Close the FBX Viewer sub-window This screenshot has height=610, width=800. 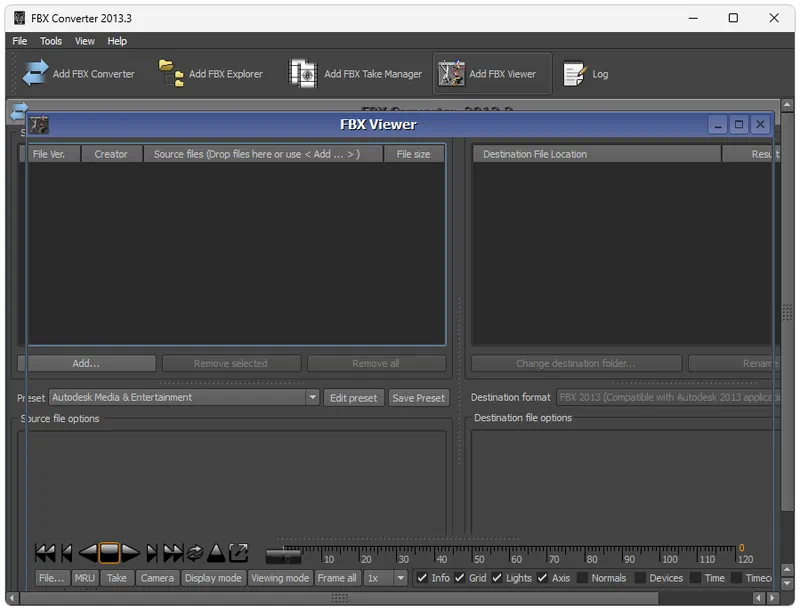click(x=760, y=124)
